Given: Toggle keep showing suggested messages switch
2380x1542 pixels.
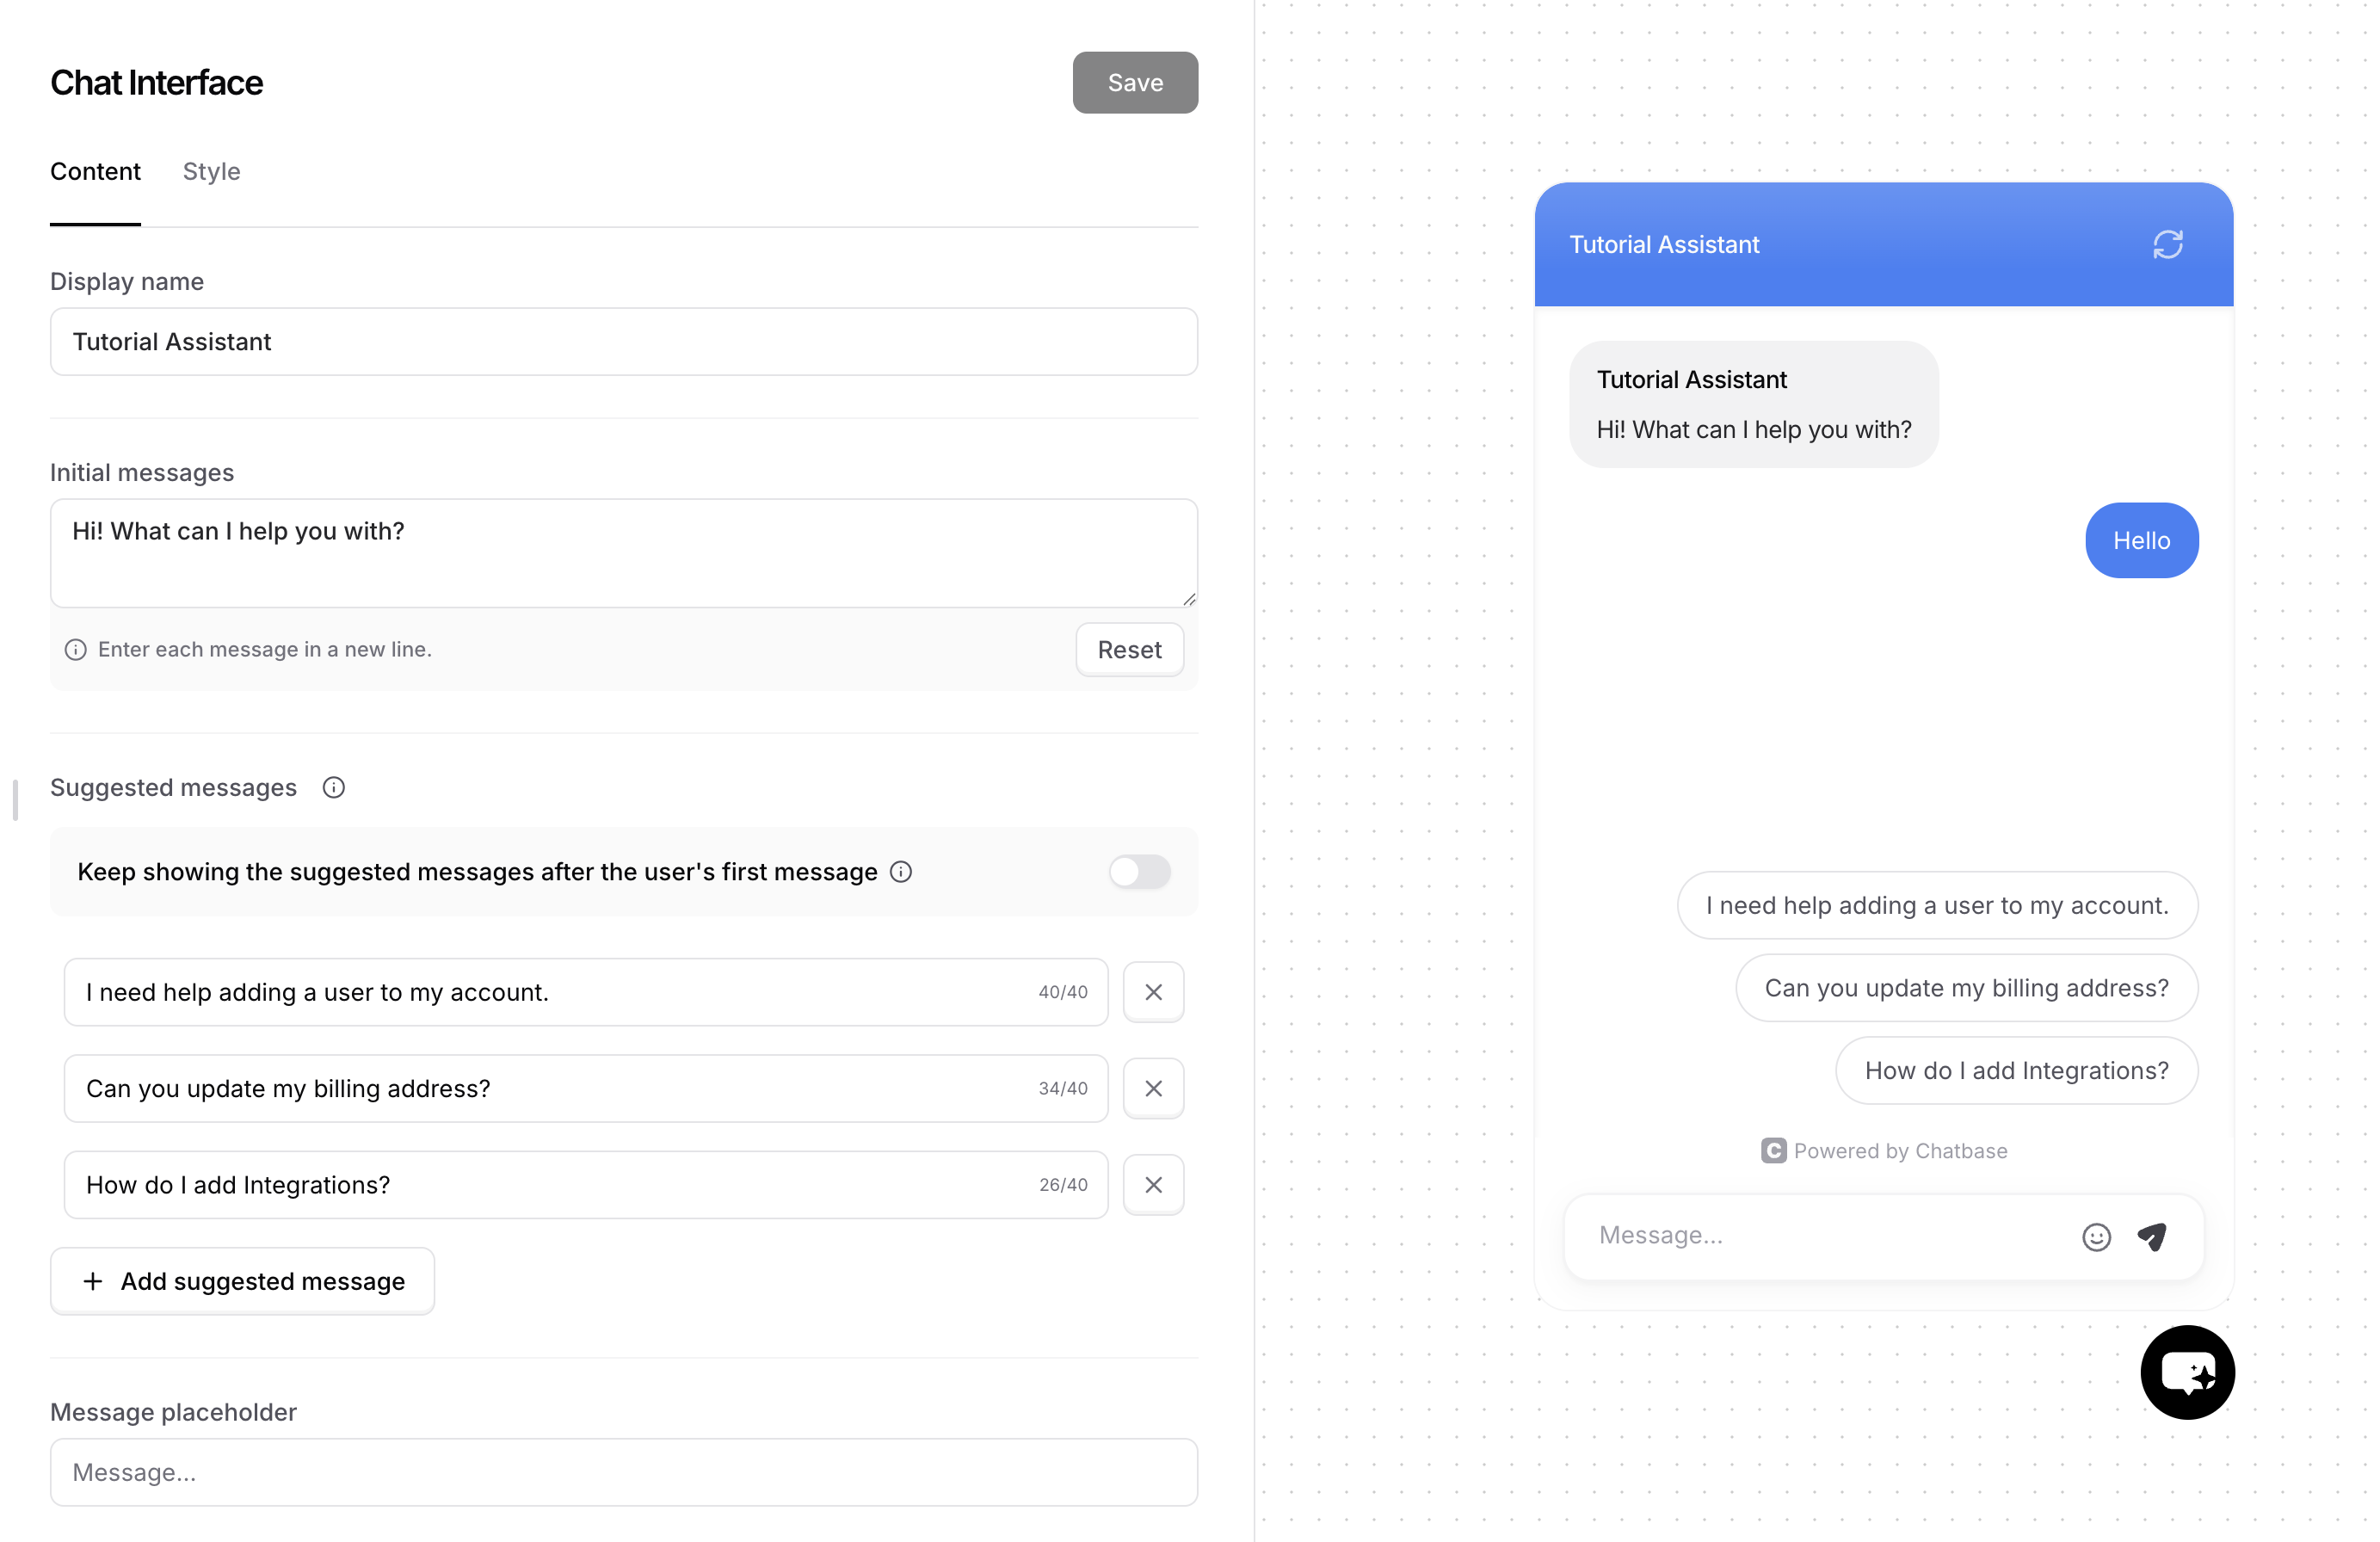Looking at the screenshot, I should [x=1139, y=872].
